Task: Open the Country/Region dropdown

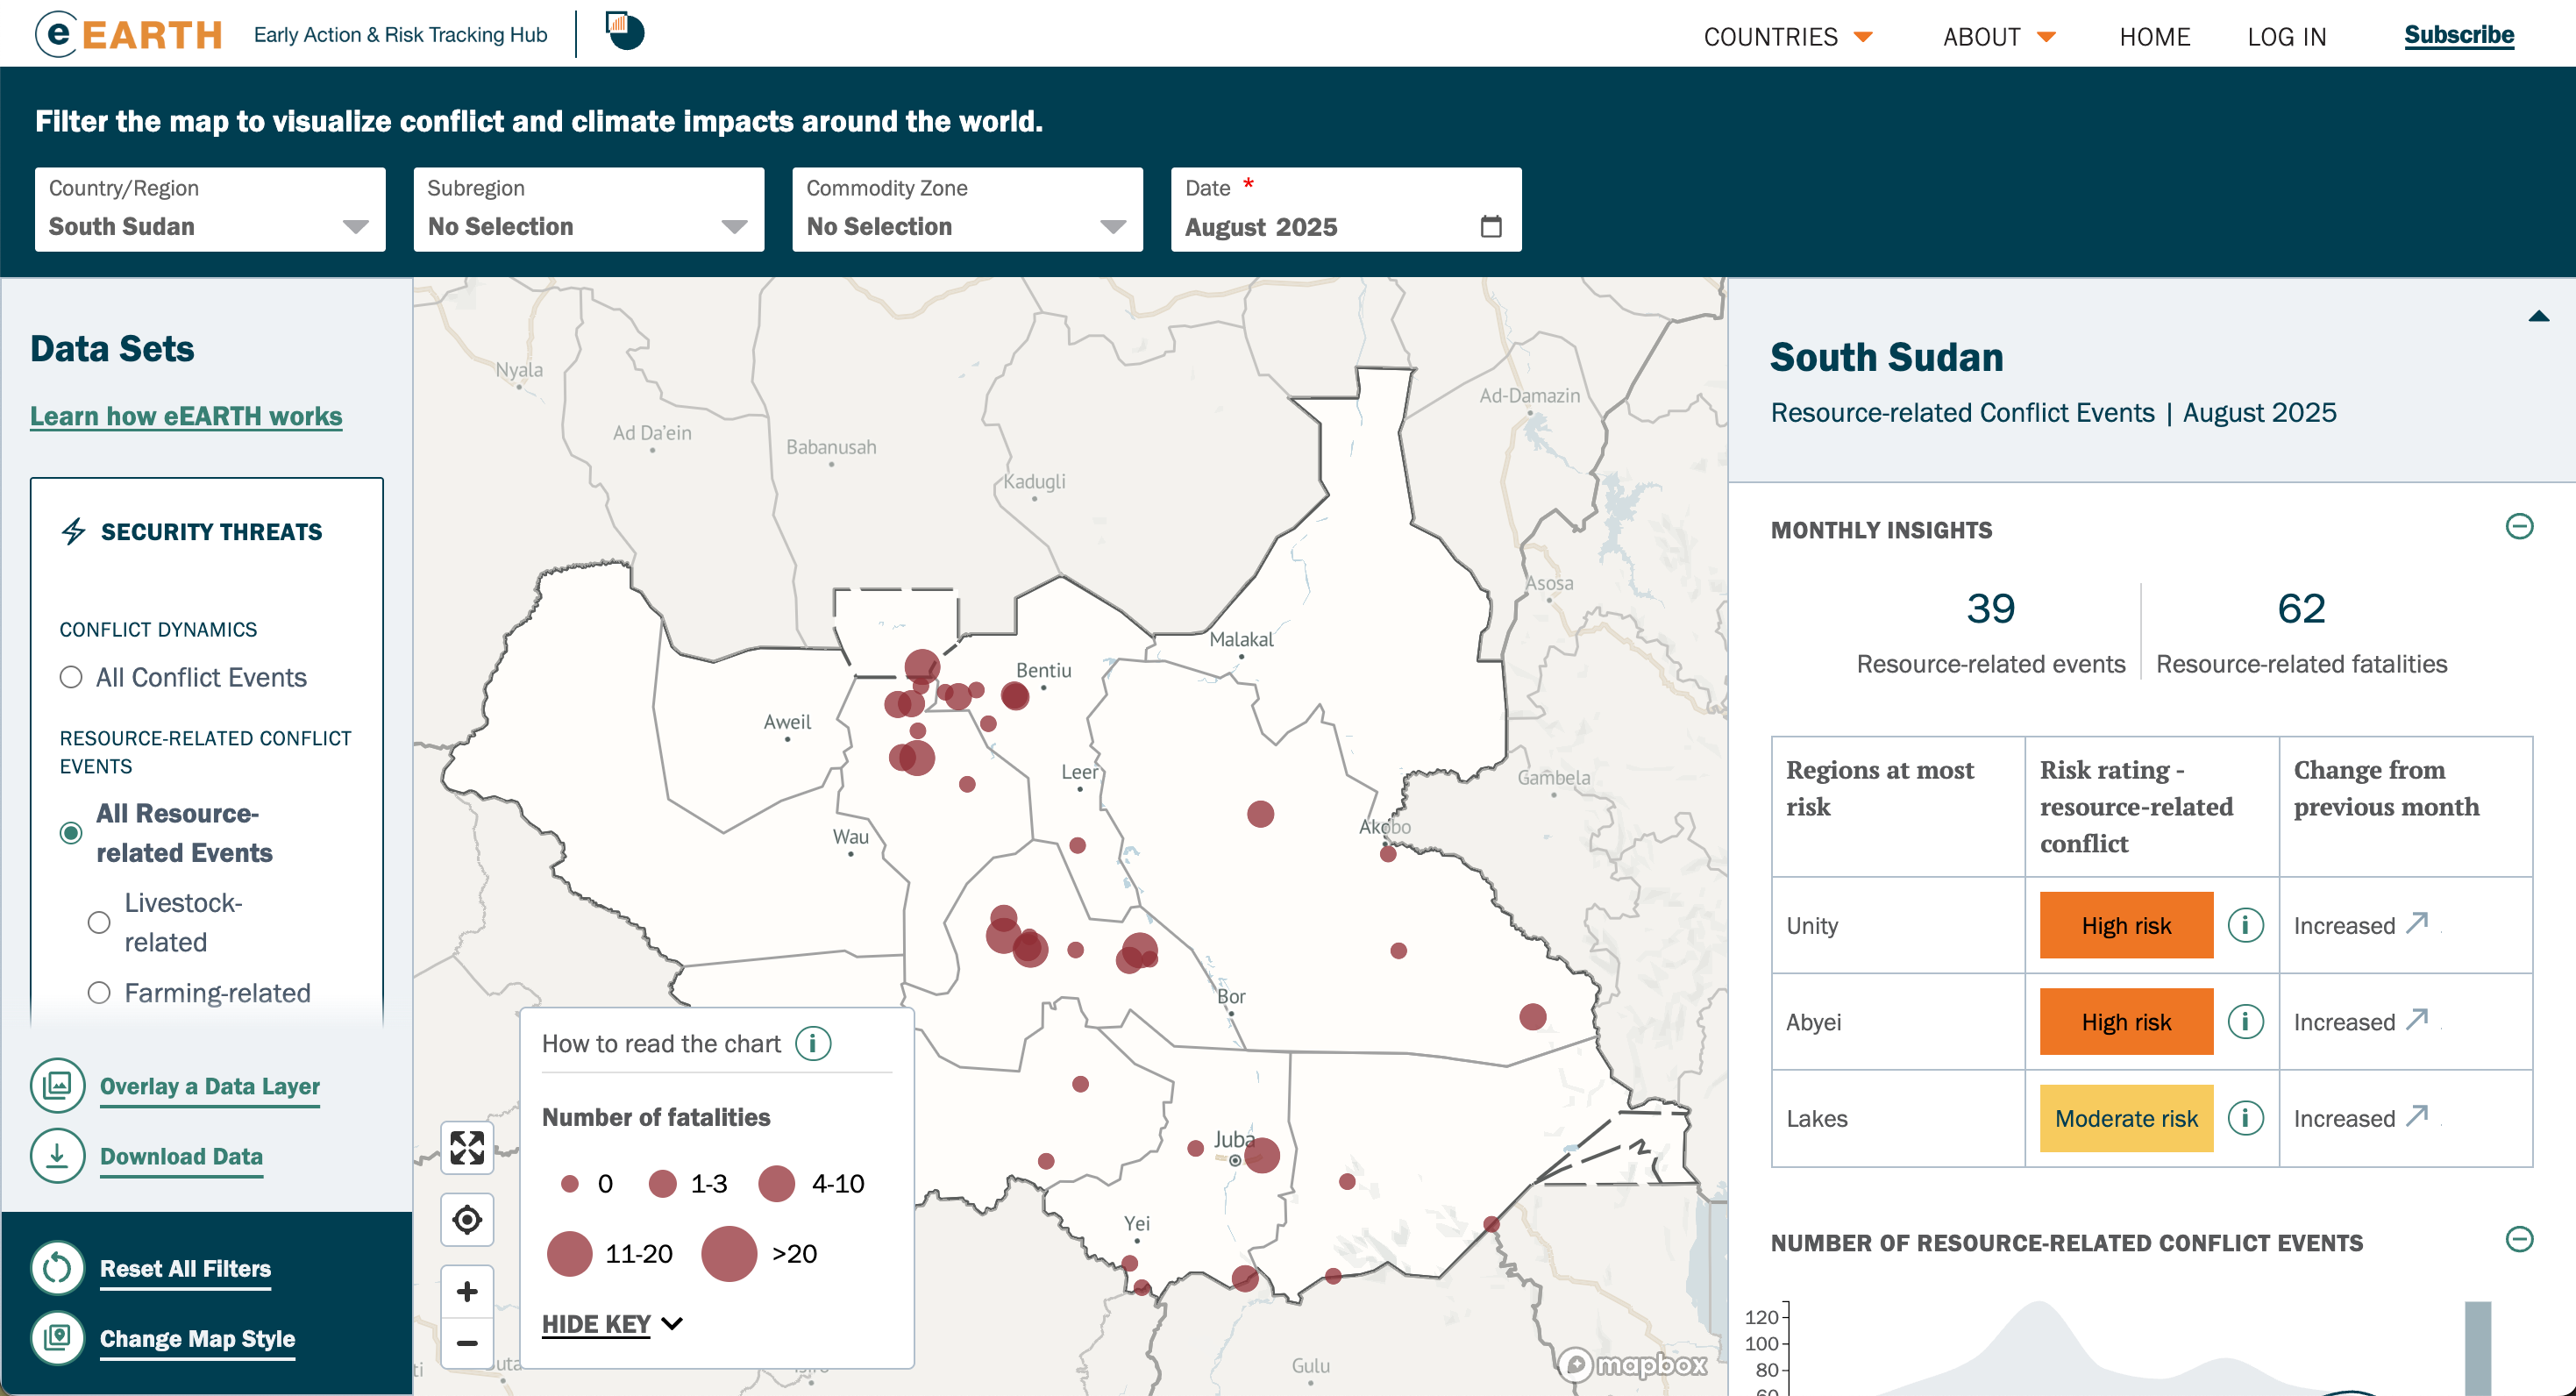Action: pyautogui.click(x=210, y=210)
